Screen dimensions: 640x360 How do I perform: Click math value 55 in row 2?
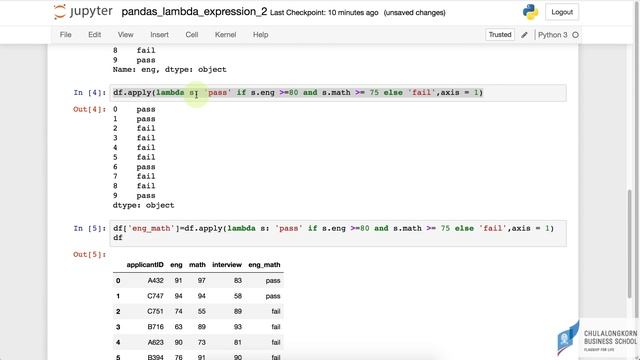[x=202, y=311]
